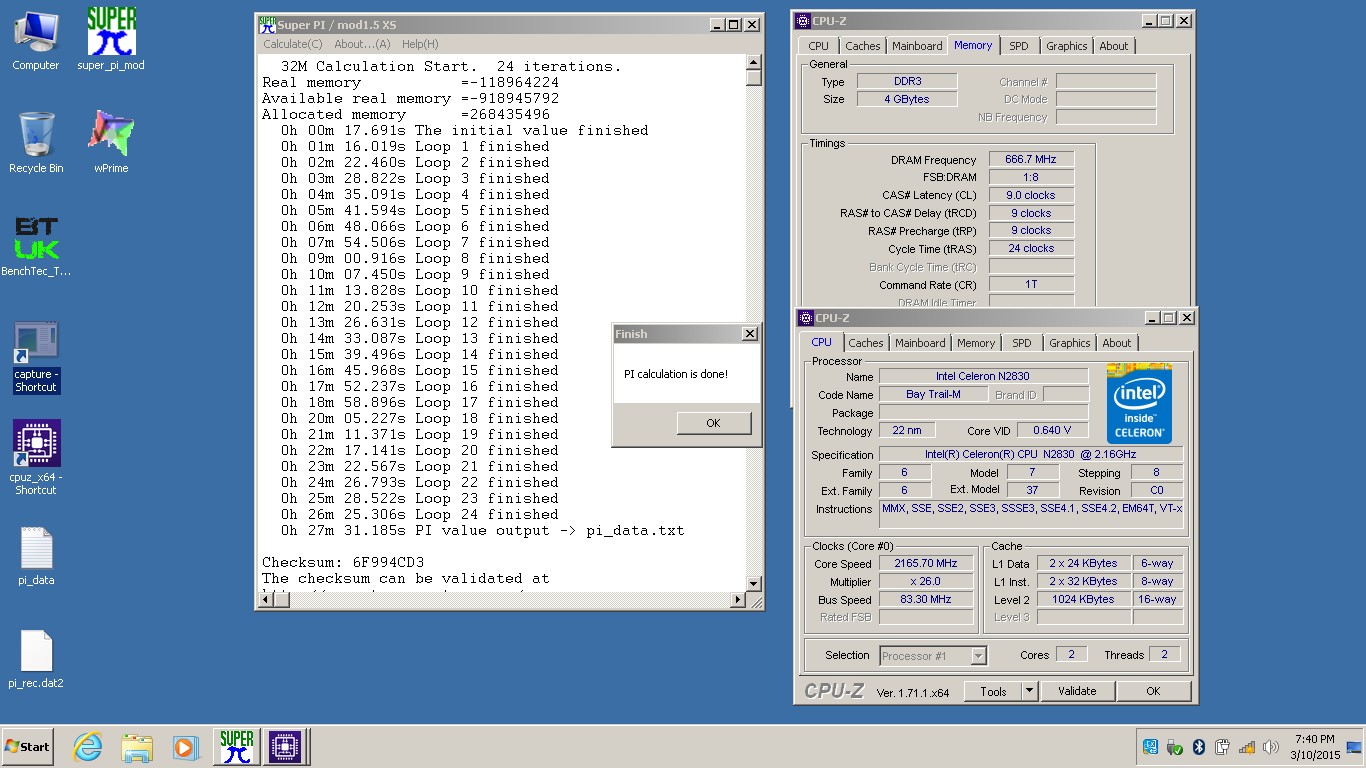
Task: Click the Memory Size 4 GBytes field
Action: tap(907, 99)
